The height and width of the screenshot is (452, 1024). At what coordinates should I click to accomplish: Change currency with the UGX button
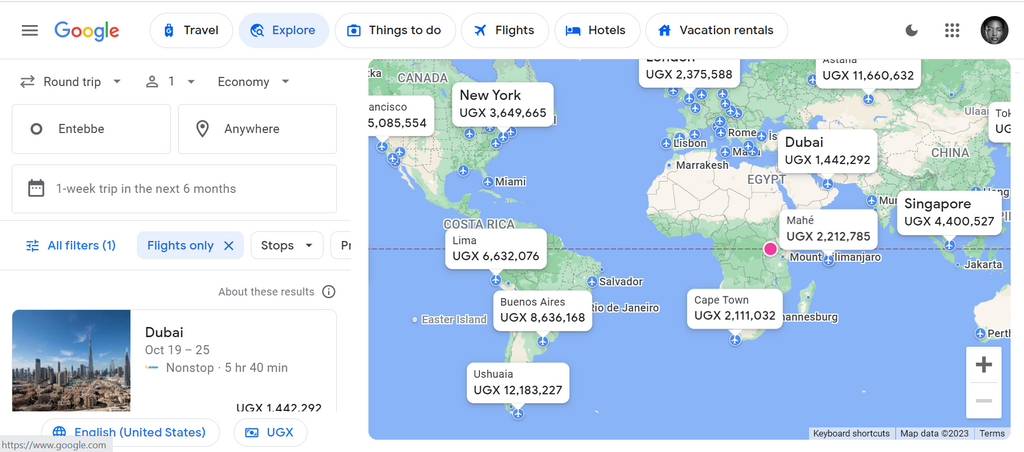click(270, 432)
